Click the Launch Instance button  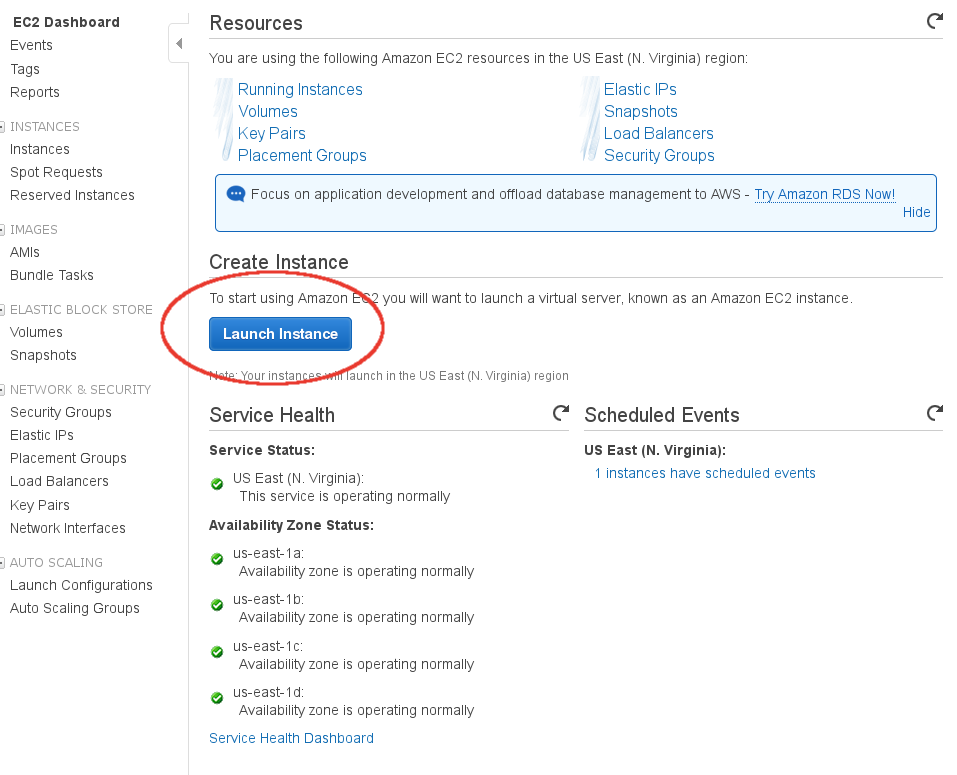[280, 334]
